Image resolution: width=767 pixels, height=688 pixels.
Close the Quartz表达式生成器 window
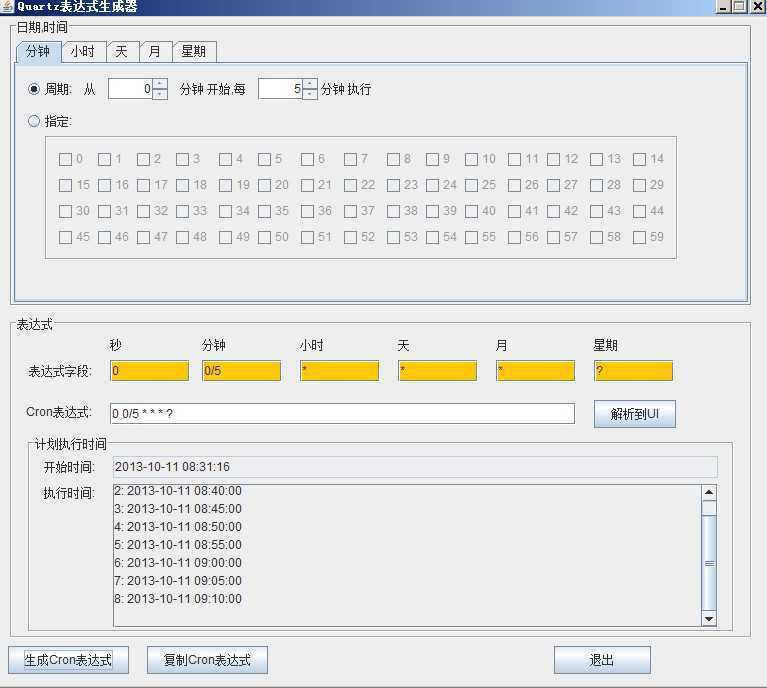coord(758,6)
